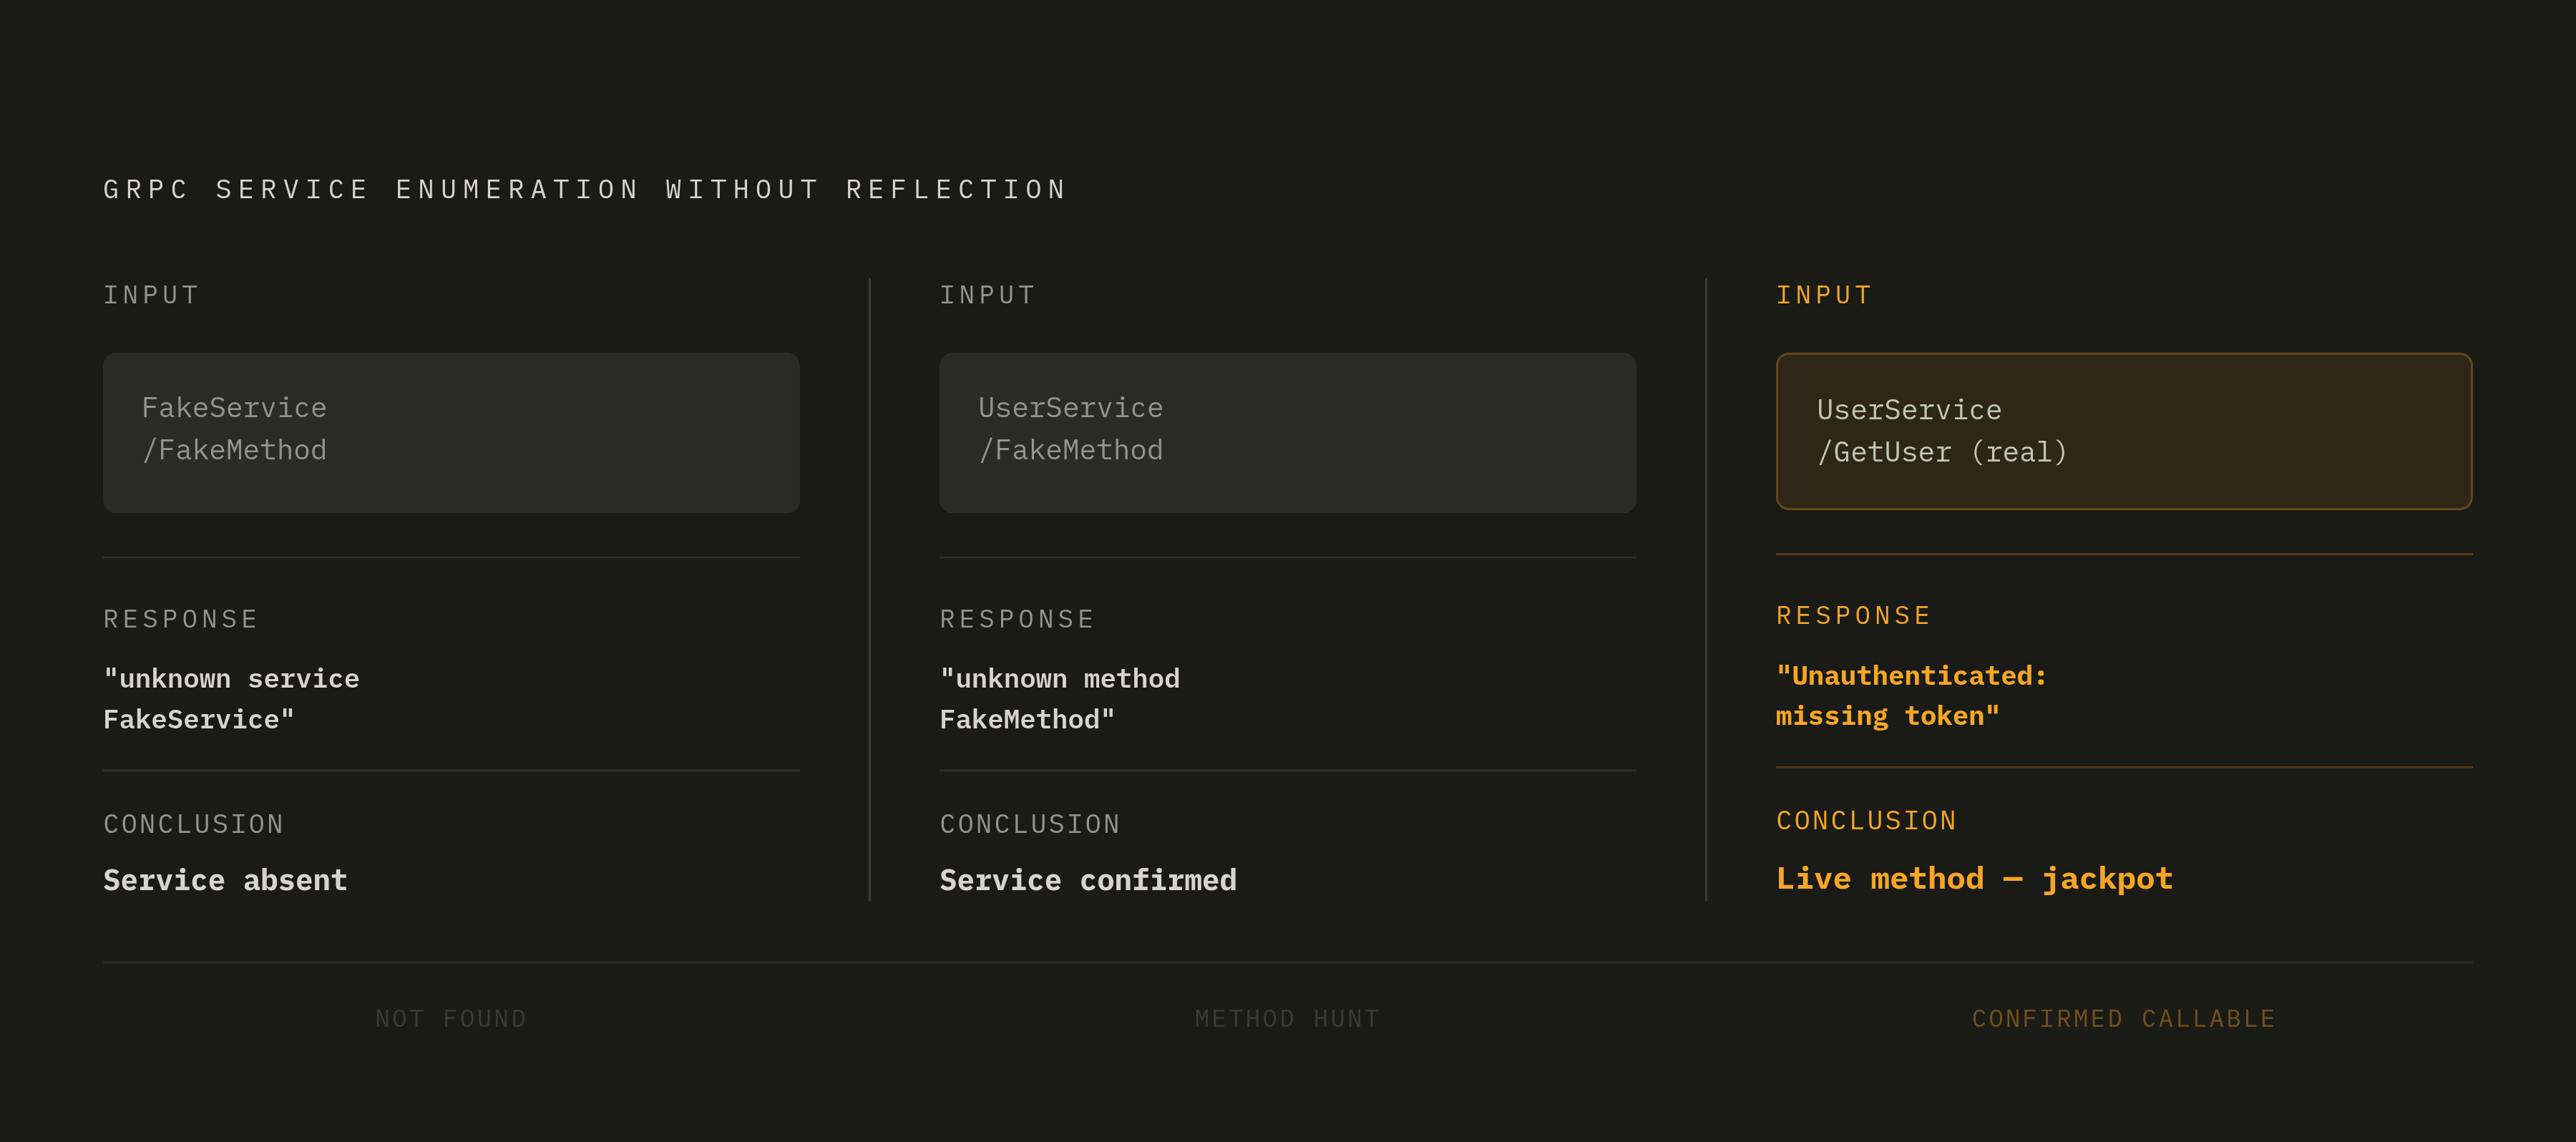
Task: Click the 'Service absent' conclusion text
Action: (x=225, y=880)
